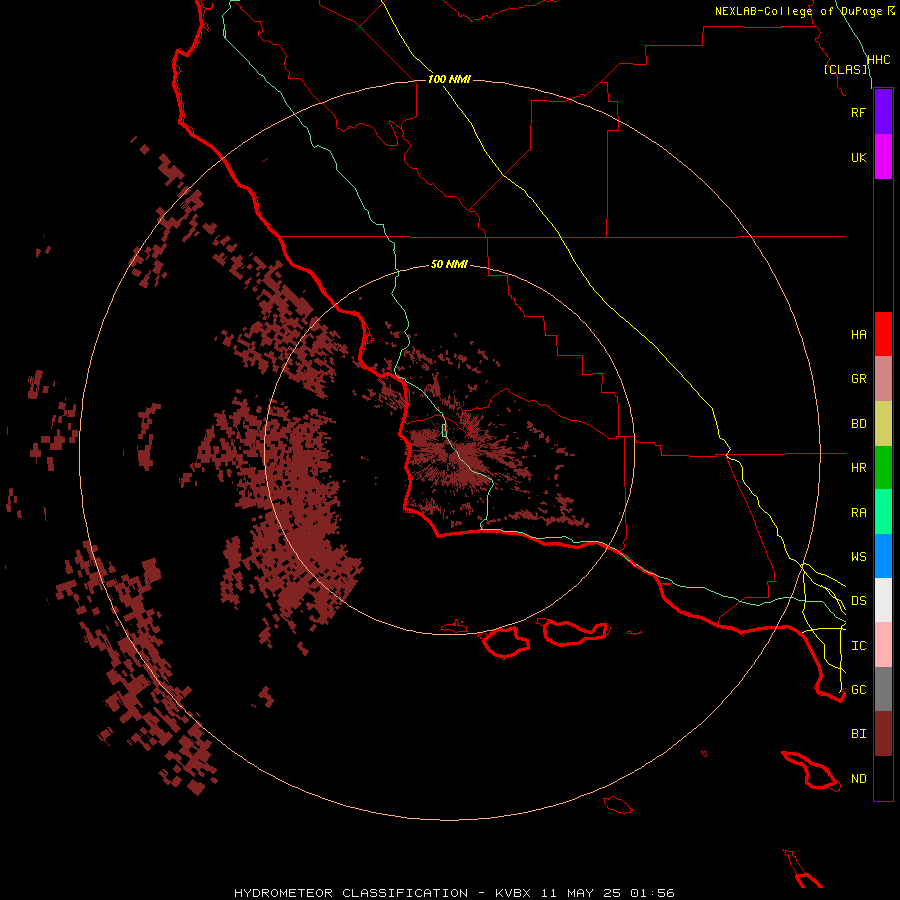Select the GR pink-tan legend swatch
The height and width of the screenshot is (900, 900).
(883, 378)
